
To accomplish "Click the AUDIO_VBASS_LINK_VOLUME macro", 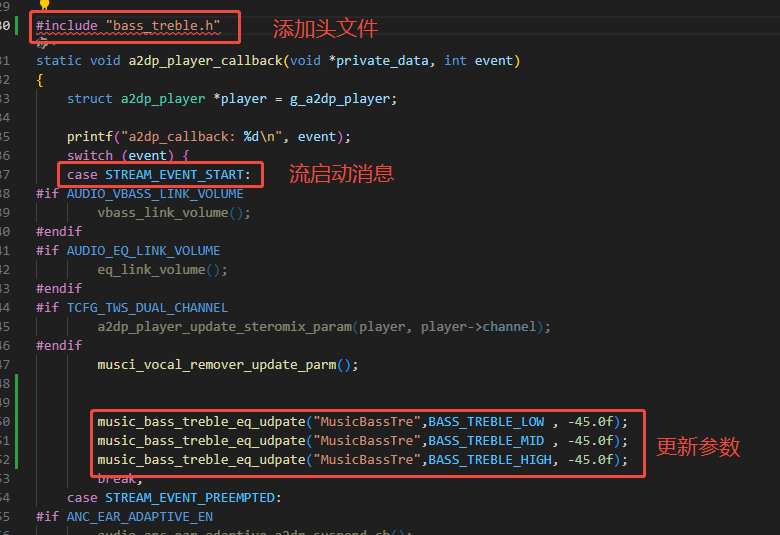I will coord(155,194).
